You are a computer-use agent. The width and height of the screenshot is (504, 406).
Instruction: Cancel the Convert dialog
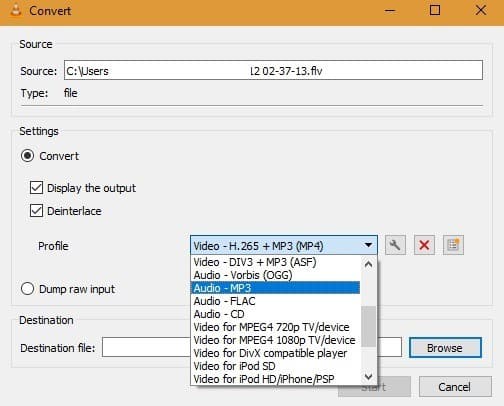455,387
